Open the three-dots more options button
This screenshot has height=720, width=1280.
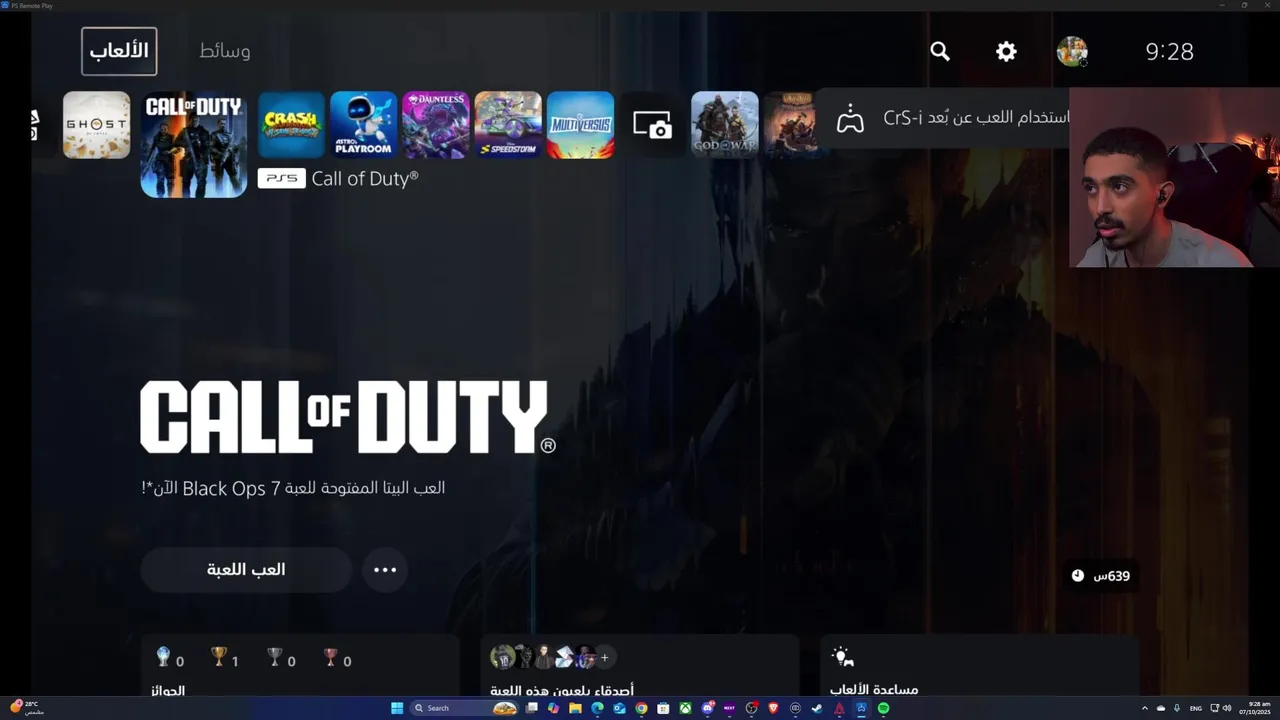tap(385, 570)
